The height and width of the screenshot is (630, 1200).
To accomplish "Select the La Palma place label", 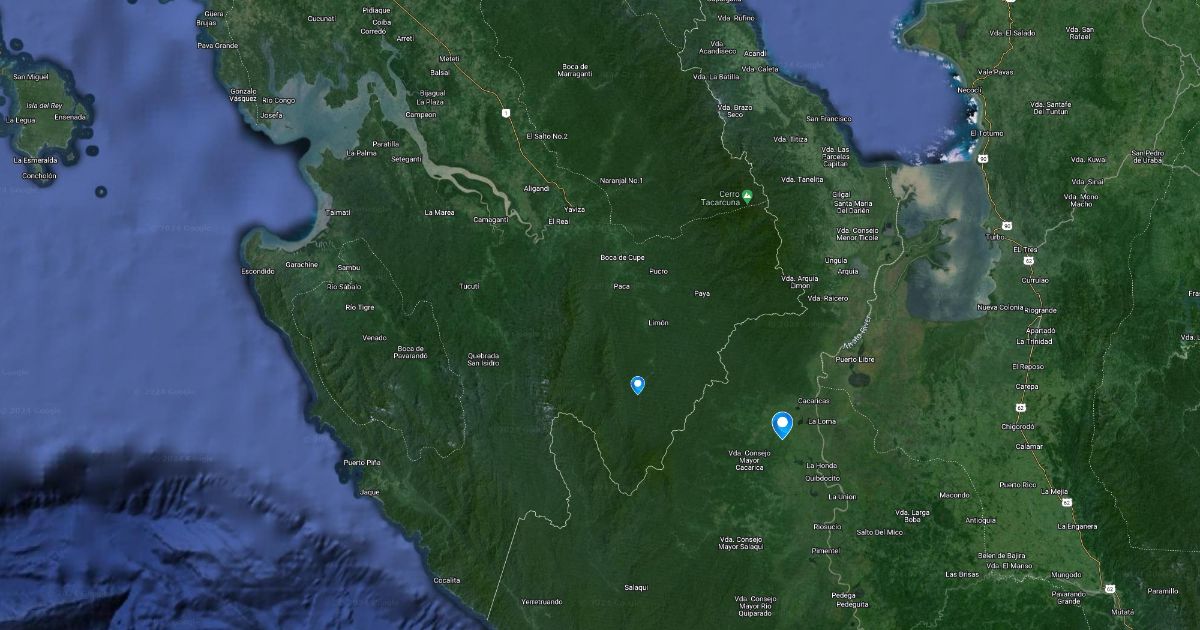I will pyautogui.click(x=361, y=153).
